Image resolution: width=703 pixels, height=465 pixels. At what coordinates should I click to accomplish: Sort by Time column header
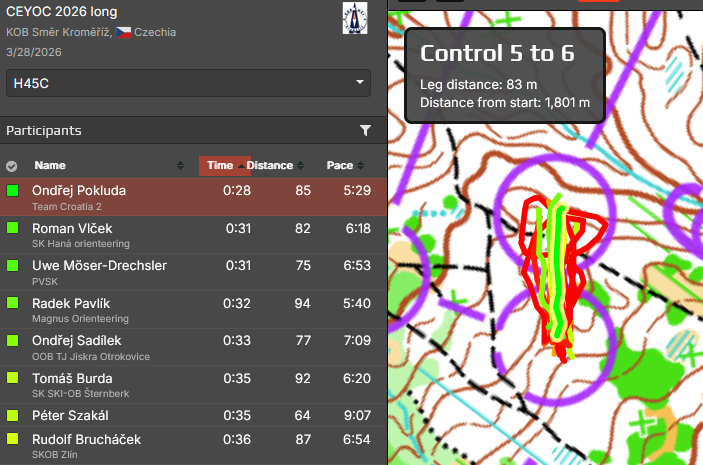pos(220,166)
